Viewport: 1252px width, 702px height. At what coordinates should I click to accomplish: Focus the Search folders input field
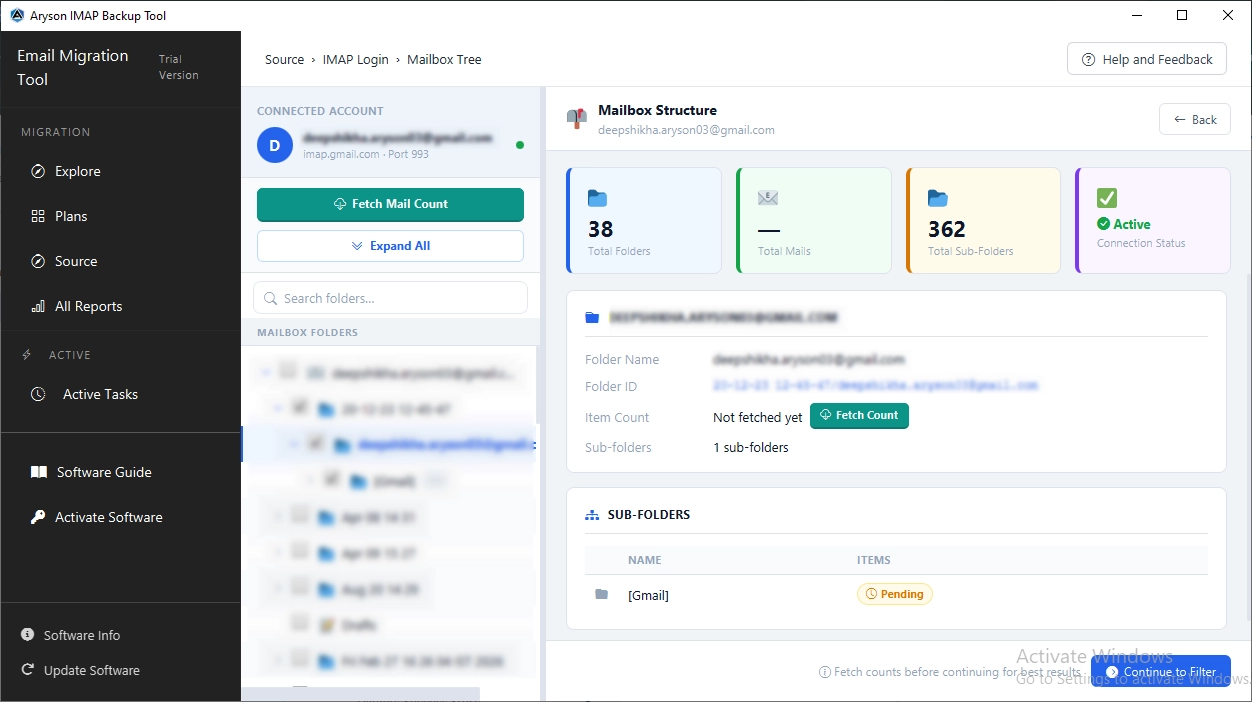point(390,298)
